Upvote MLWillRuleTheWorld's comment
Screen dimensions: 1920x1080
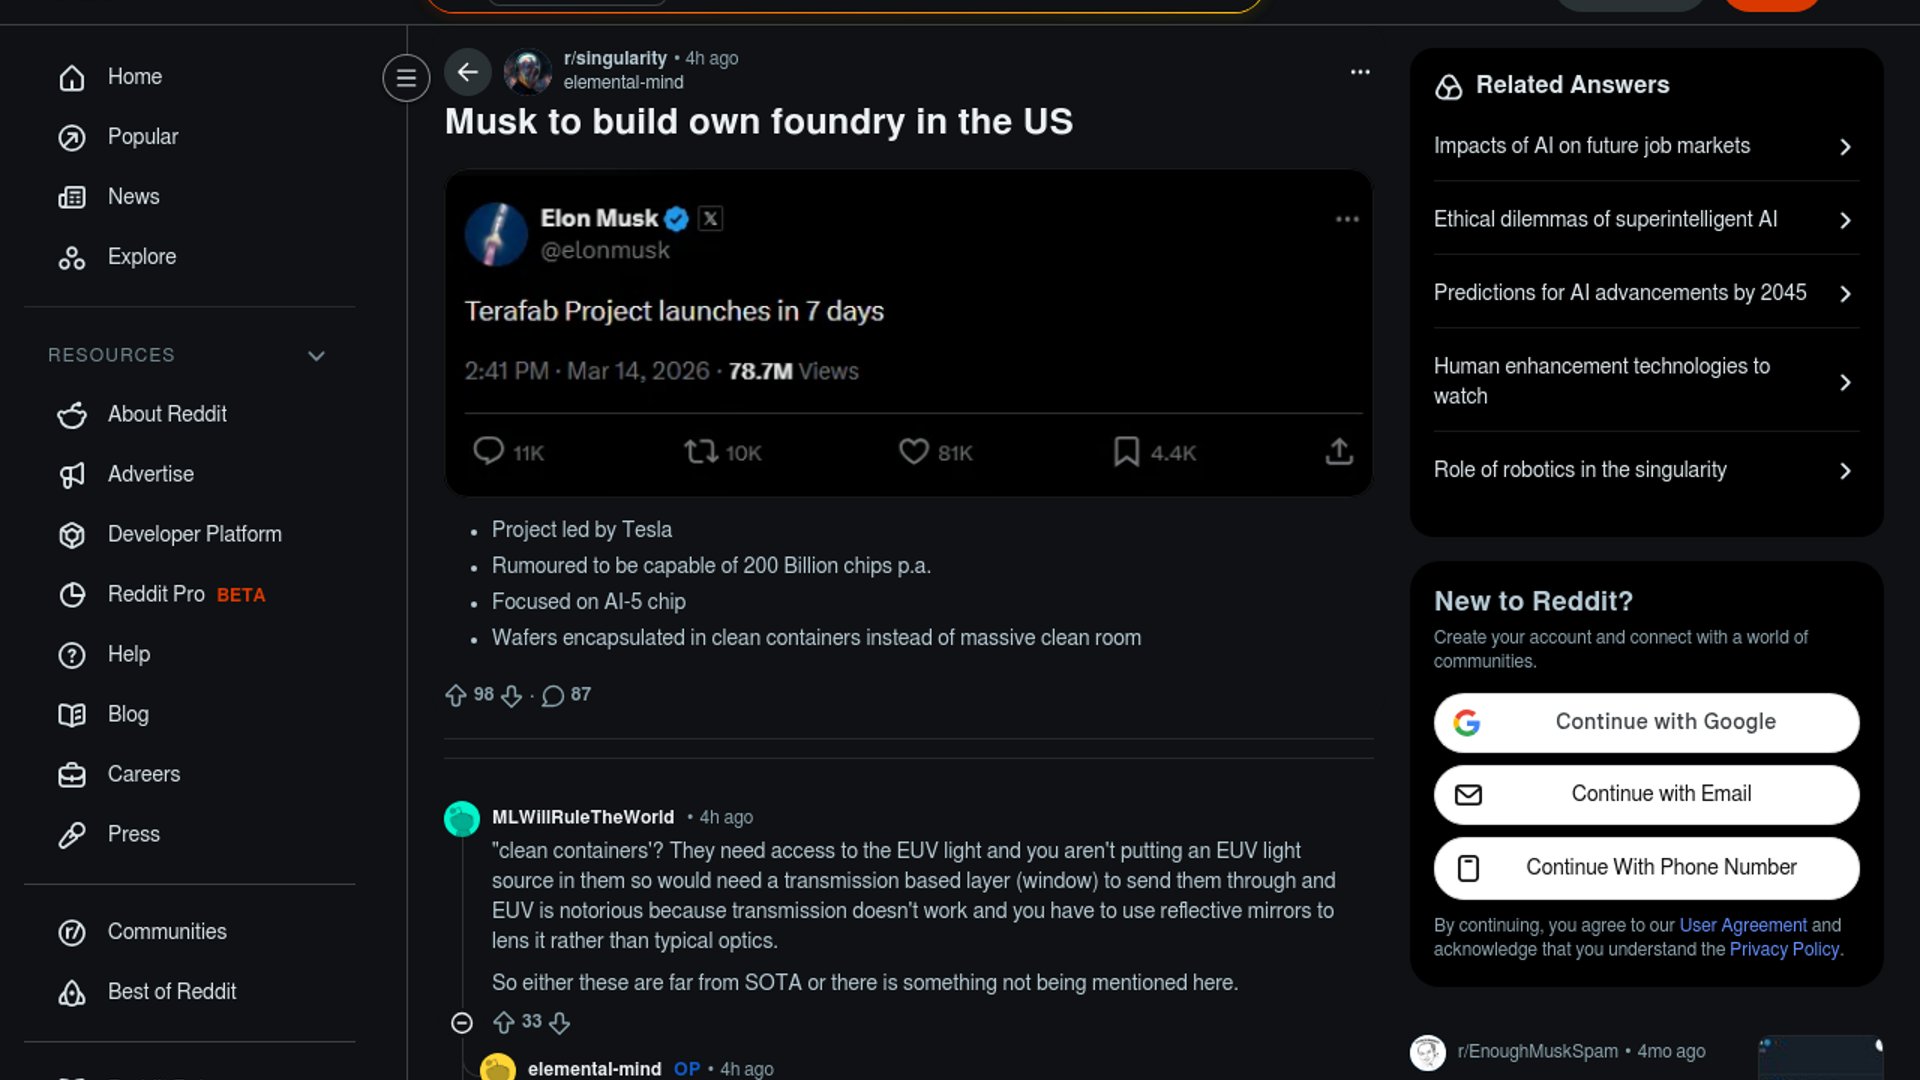(x=504, y=1022)
